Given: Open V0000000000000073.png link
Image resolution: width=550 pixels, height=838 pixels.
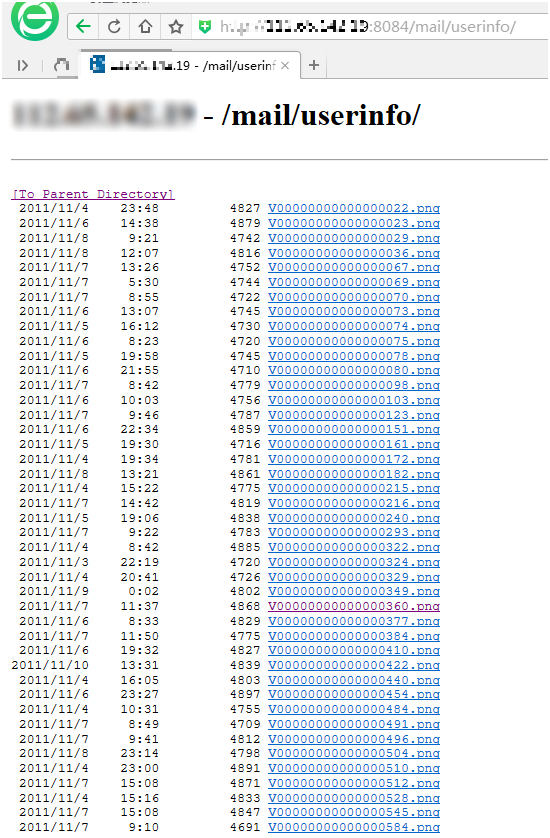Looking at the screenshot, I should [x=354, y=312].
